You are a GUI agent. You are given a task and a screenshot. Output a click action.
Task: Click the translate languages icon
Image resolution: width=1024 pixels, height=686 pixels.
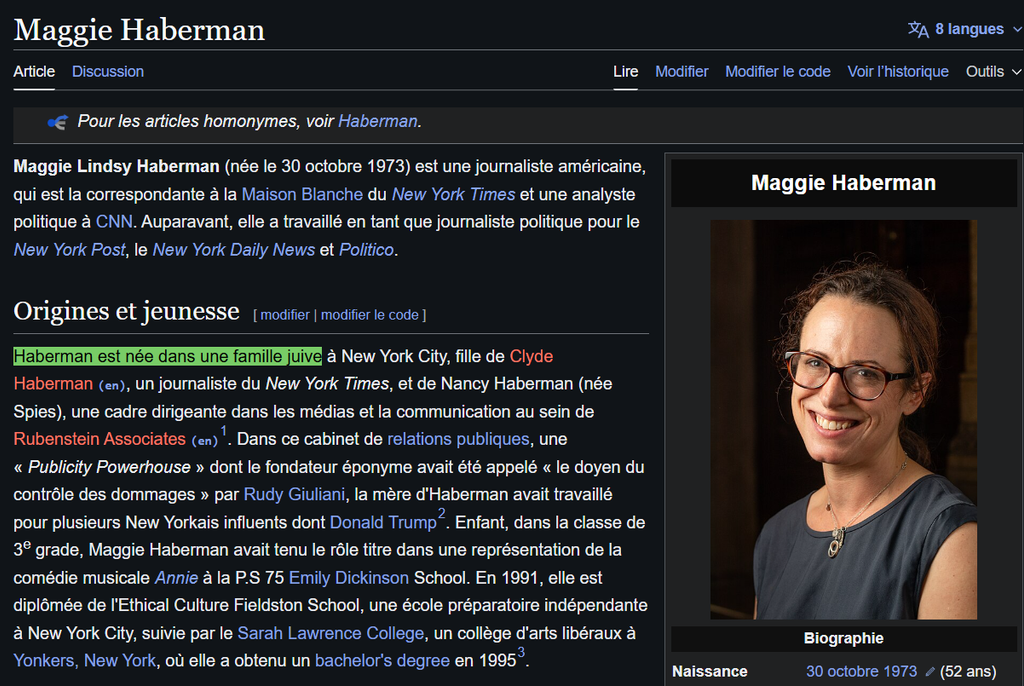click(918, 29)
